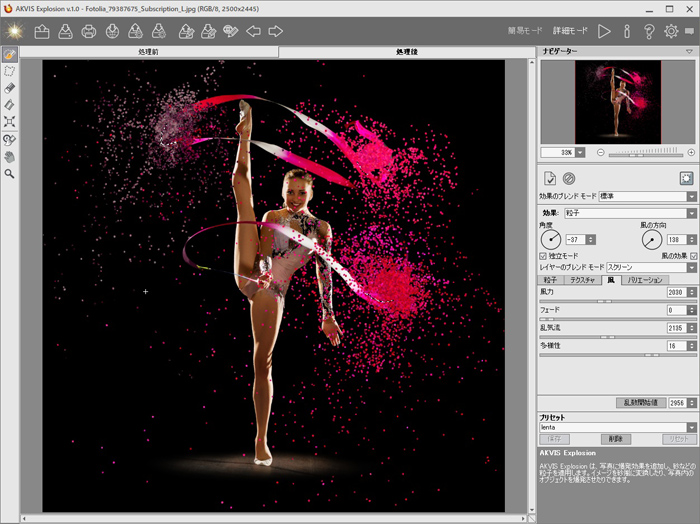Select the Hand tool in left toolbar
Viewport: 700px width, 524px height.
tap(10, 157)
